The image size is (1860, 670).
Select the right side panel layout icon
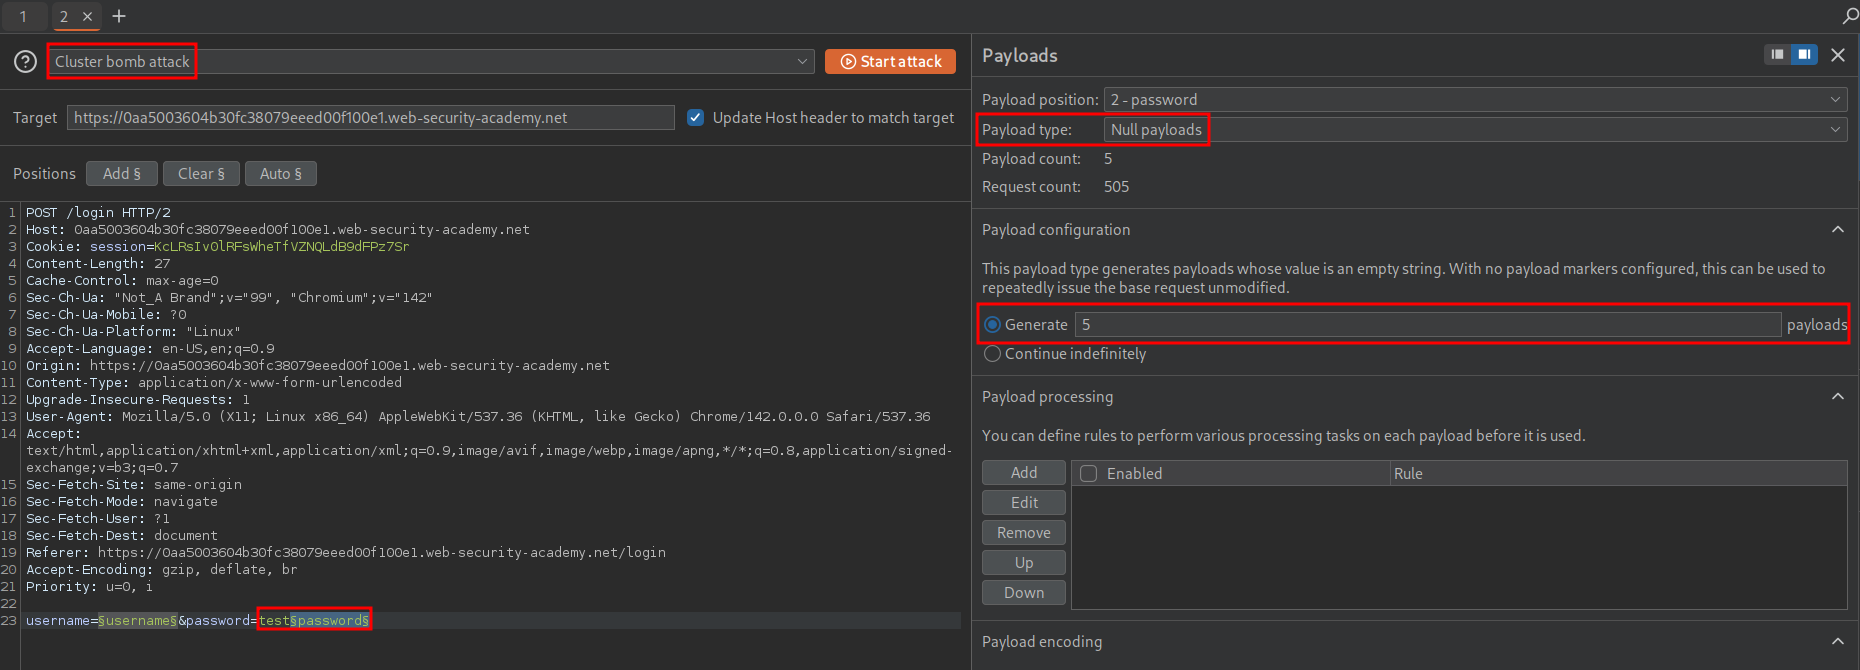pyautogui.click(x=1804, y=55)
